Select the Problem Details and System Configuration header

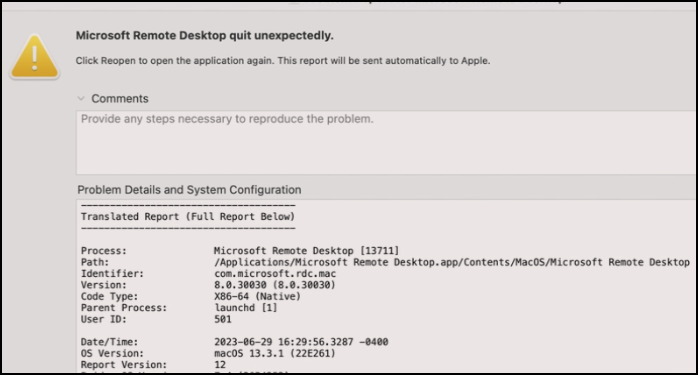pos(189,190)
